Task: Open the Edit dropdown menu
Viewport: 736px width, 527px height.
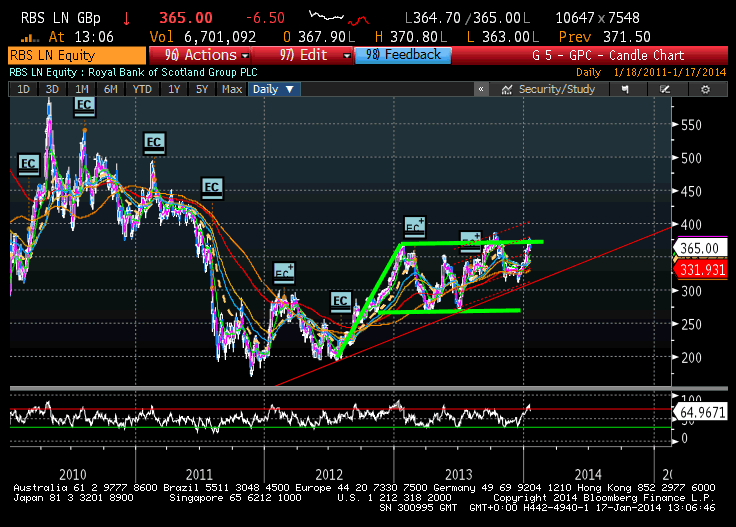Action: (303, 55)
